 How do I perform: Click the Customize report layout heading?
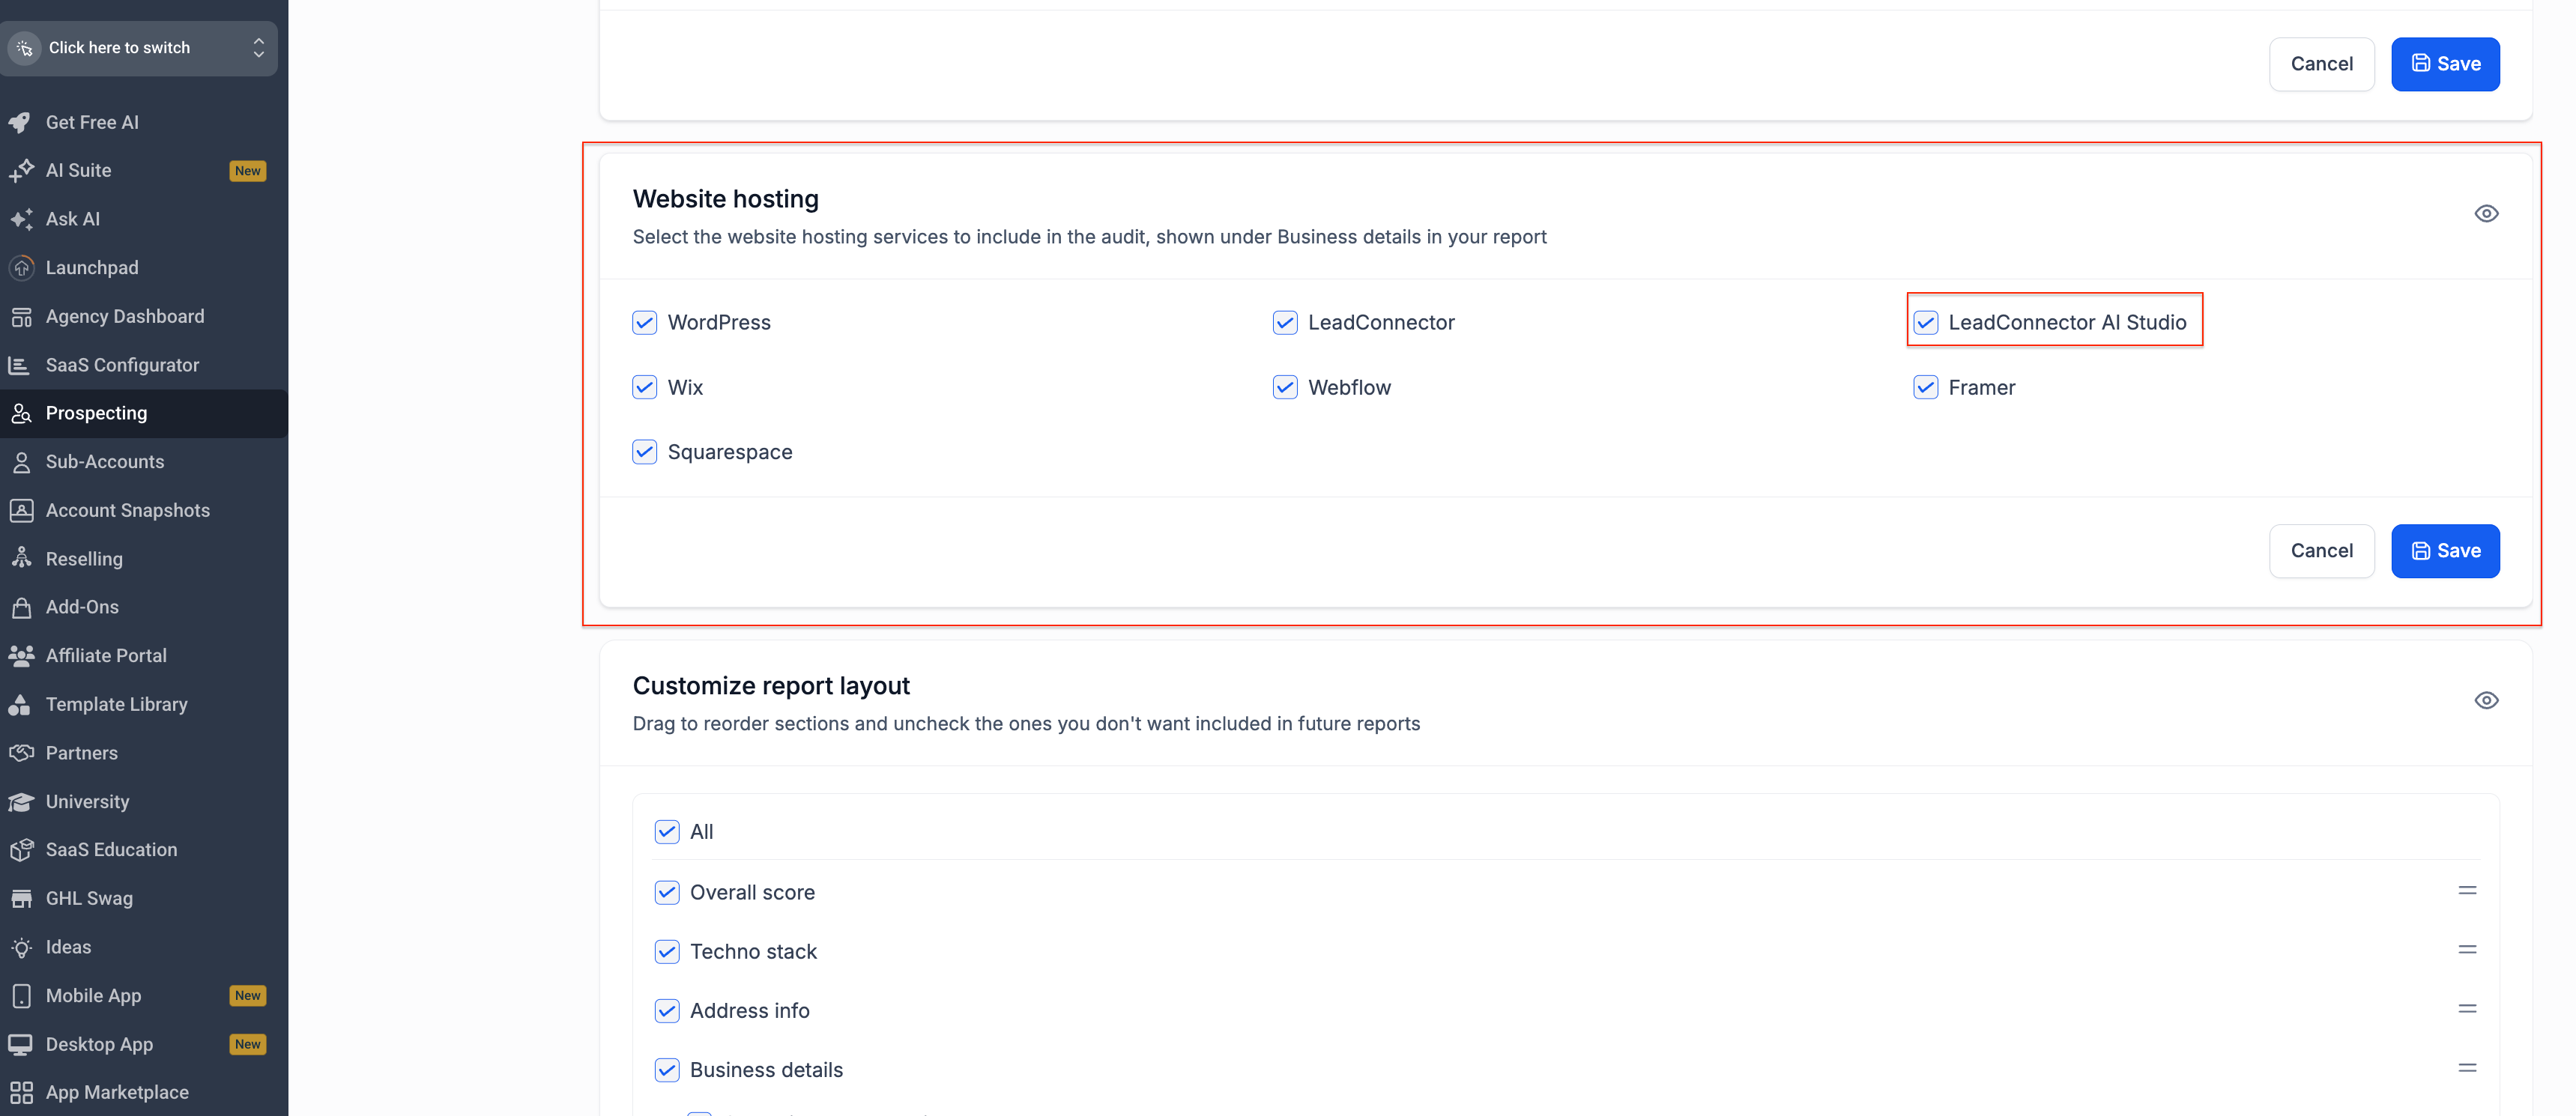(771, 686)
